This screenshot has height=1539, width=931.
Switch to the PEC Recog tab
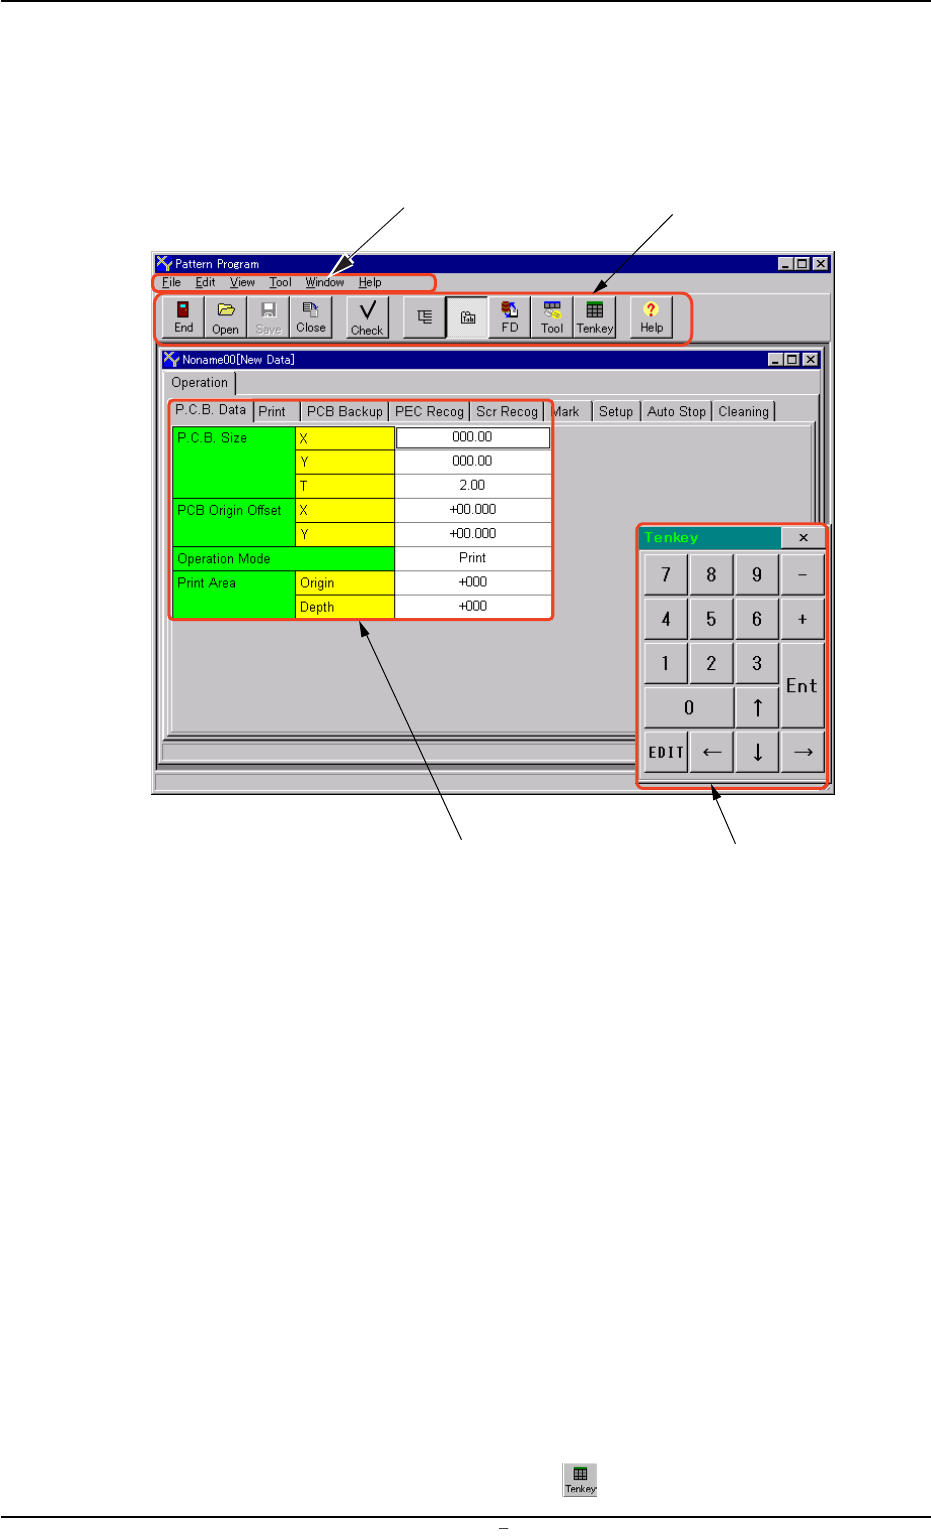coord(429,411)
